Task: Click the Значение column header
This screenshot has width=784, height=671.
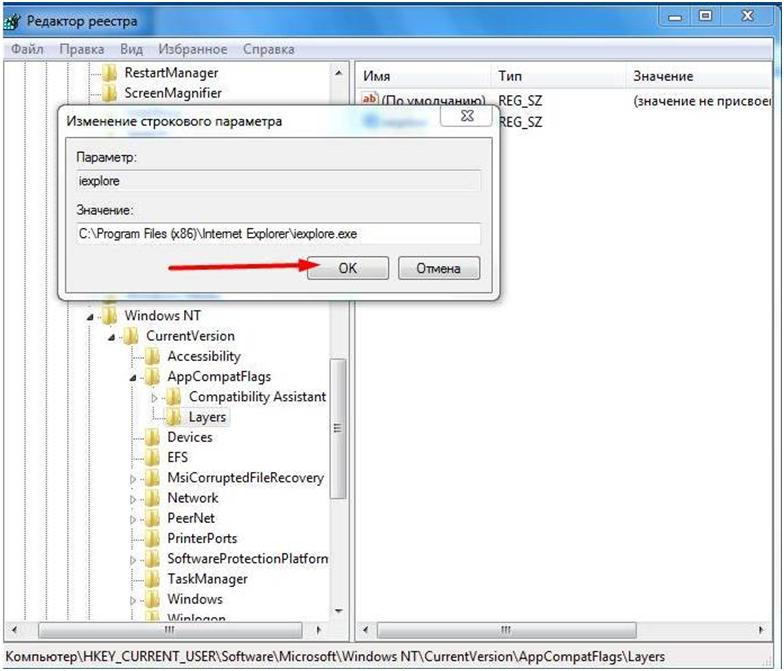Action: (x=699, y=76)
